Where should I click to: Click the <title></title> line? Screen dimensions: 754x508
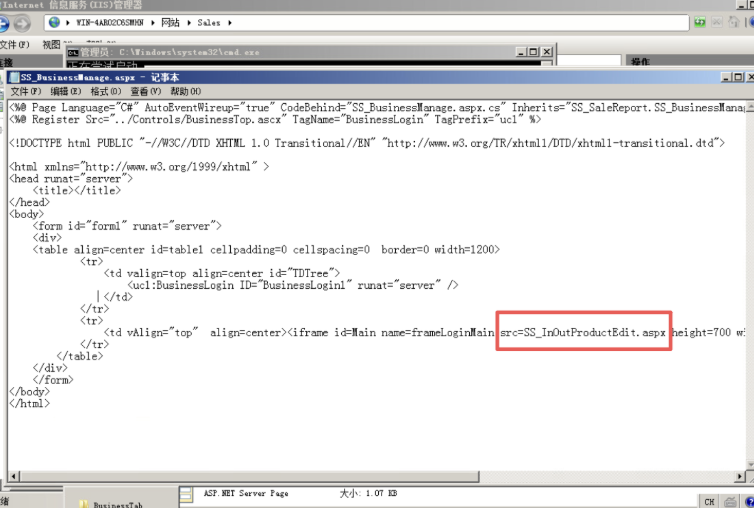pyautogui.click(x=77, y=190)
